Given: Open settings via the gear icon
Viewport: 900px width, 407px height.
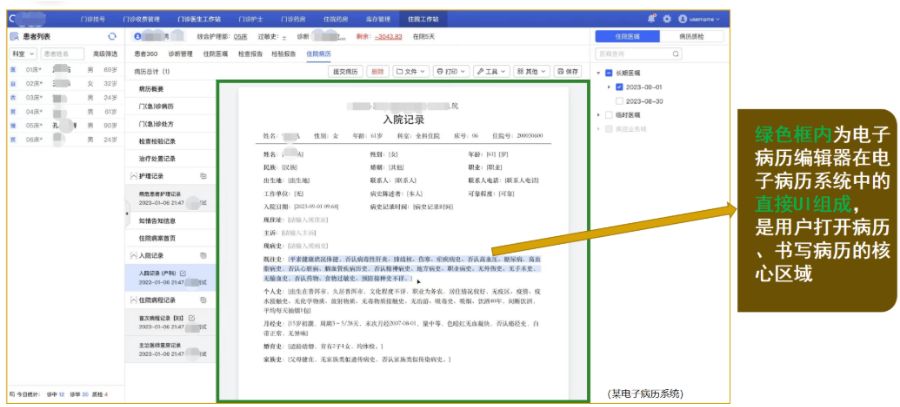Looking at the screenshot, I should (666, 18).
